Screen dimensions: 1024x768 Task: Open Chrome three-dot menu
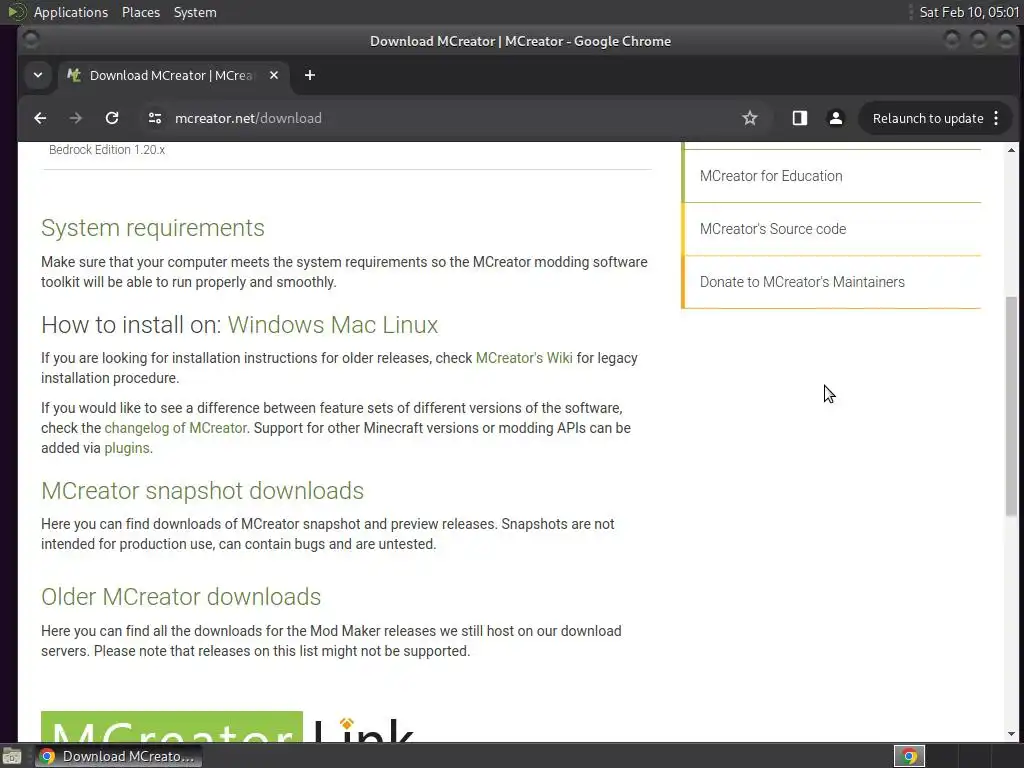coord(996,118)
